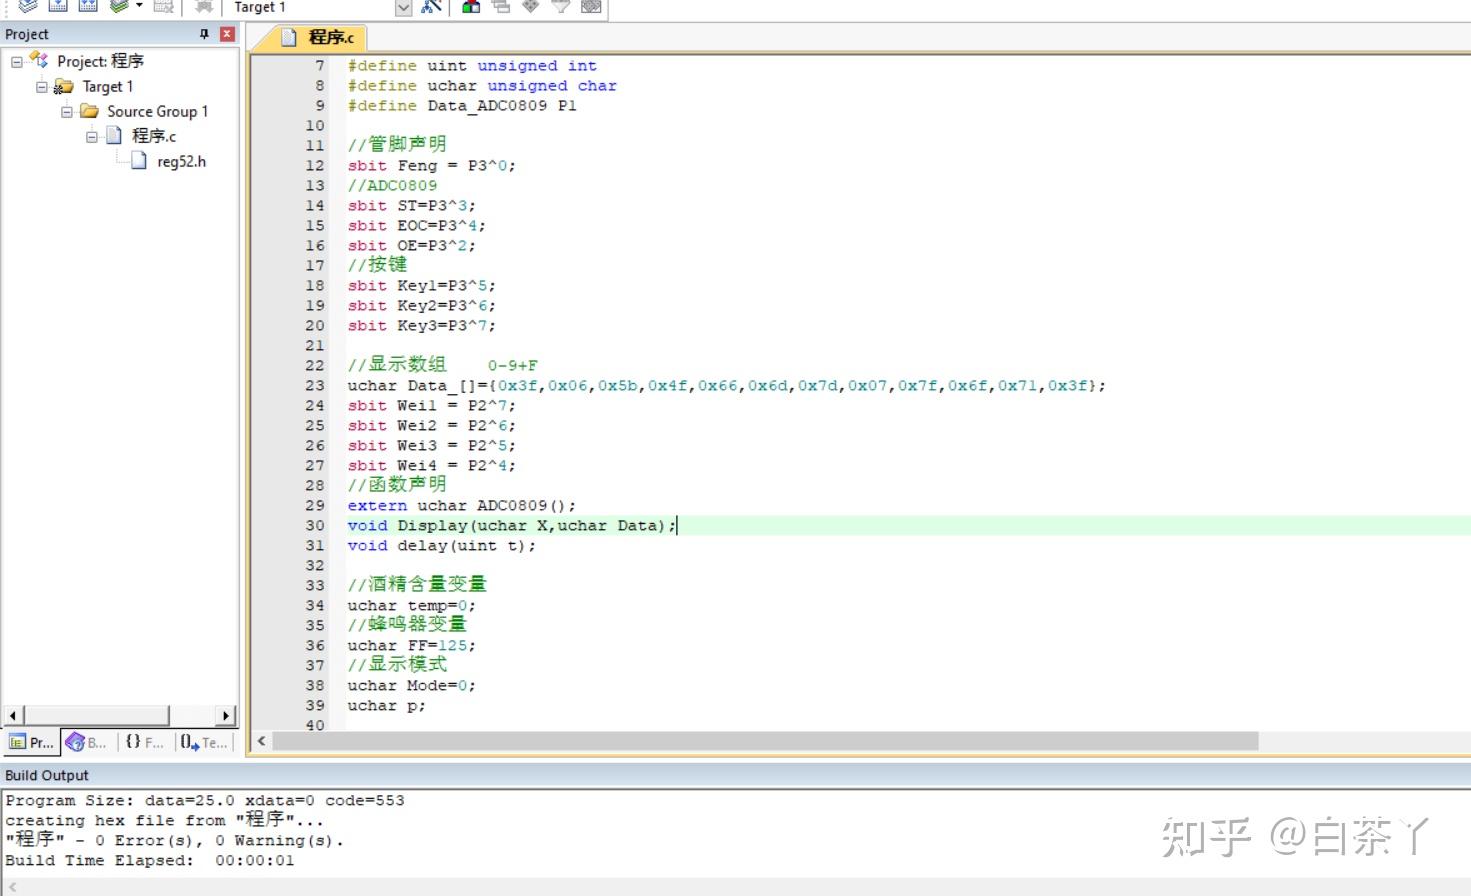Select reg52.h in the project tree

pos(181,162)
